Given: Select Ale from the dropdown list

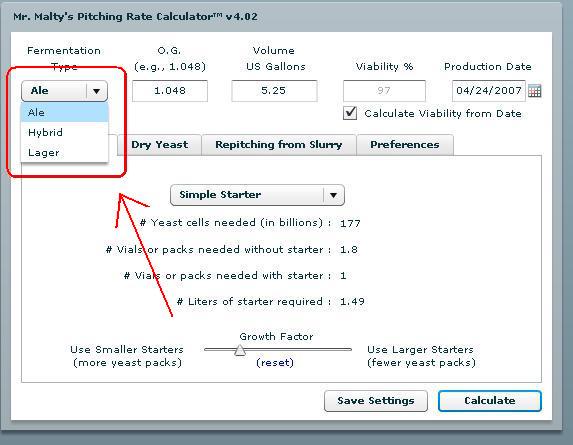Looking at the screenshot, I should (65, 113).
